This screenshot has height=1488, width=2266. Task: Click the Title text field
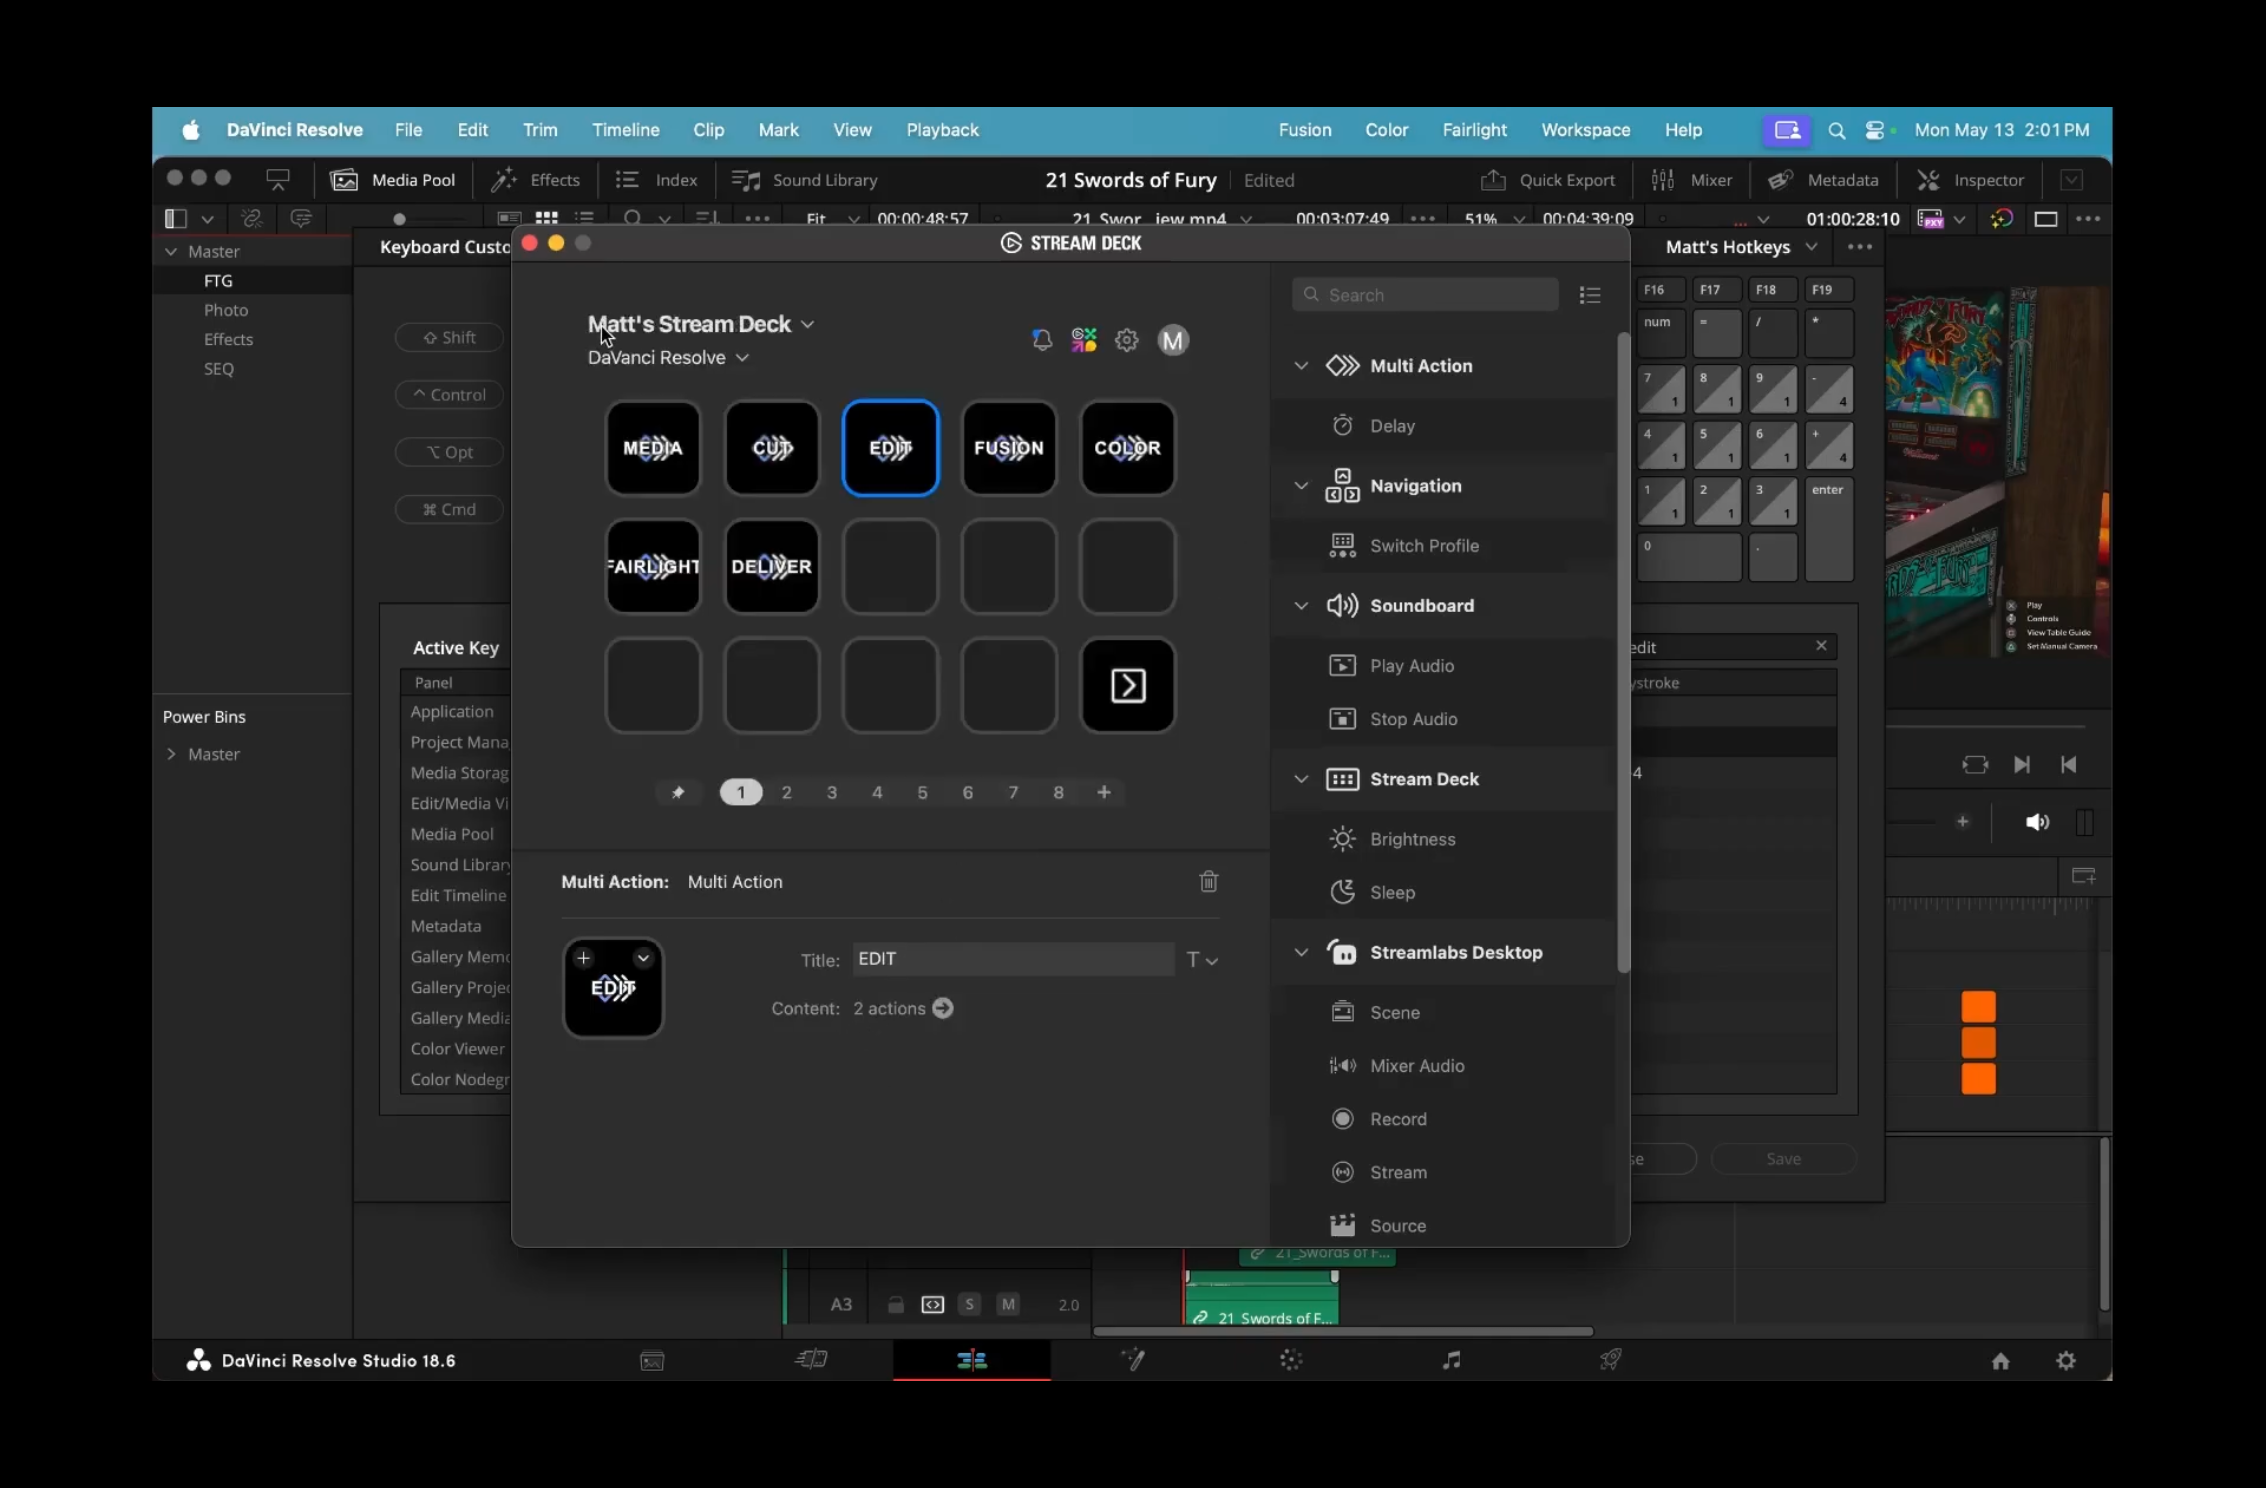click(1012, 958)
